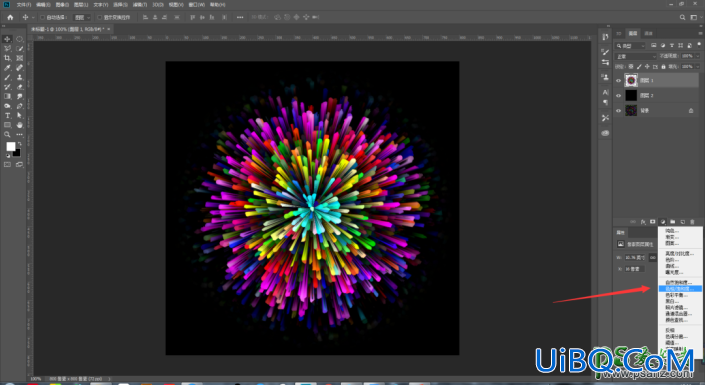
Task: Click the foreground white color swatch
Action: pos(10,146)
